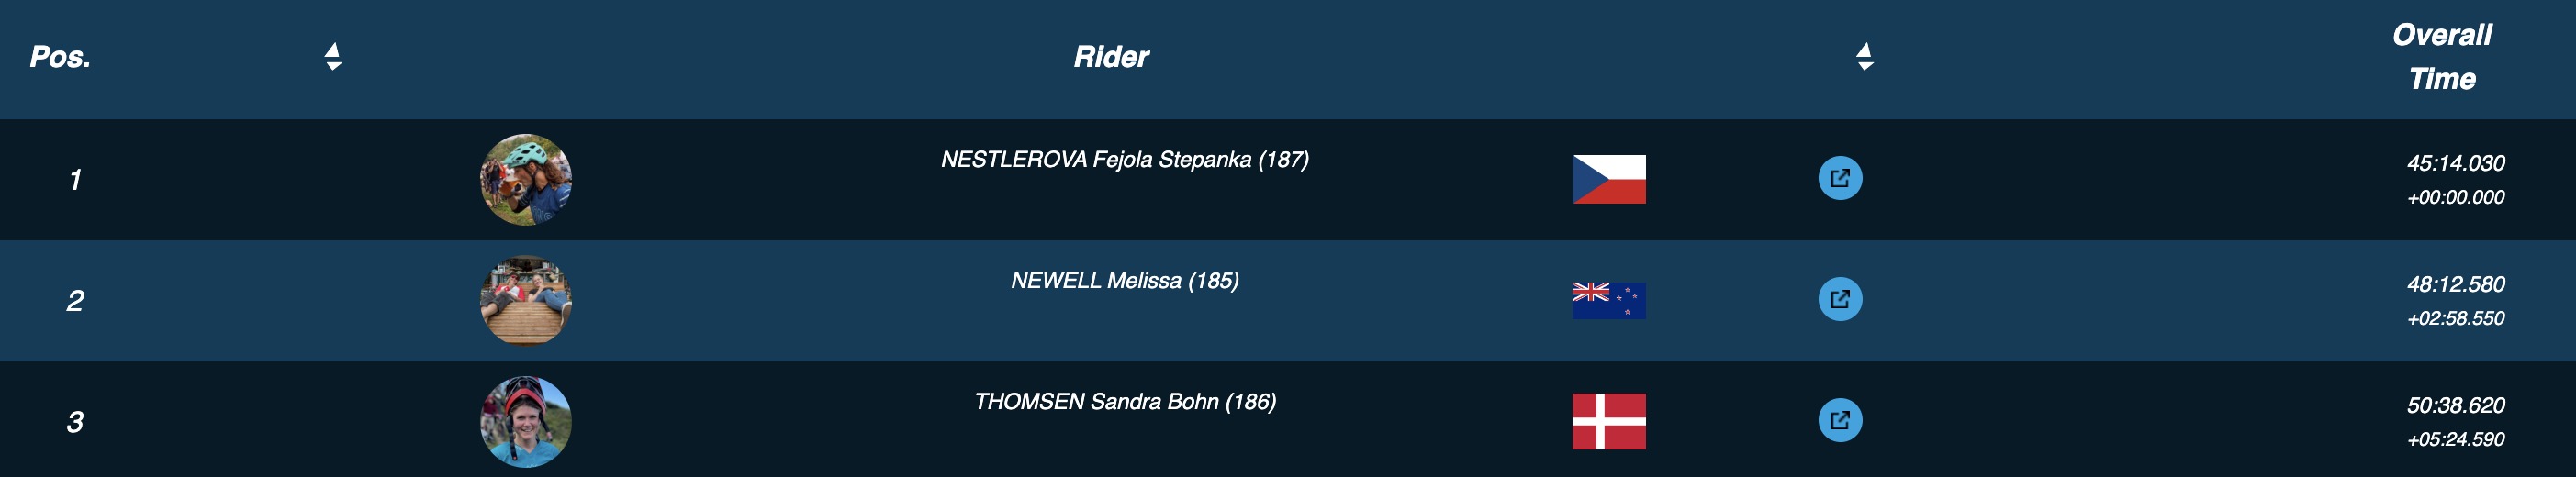2576x477 pixels.
Task: Click the 50:38.620 overall time
Action: tap(2455, 406)
